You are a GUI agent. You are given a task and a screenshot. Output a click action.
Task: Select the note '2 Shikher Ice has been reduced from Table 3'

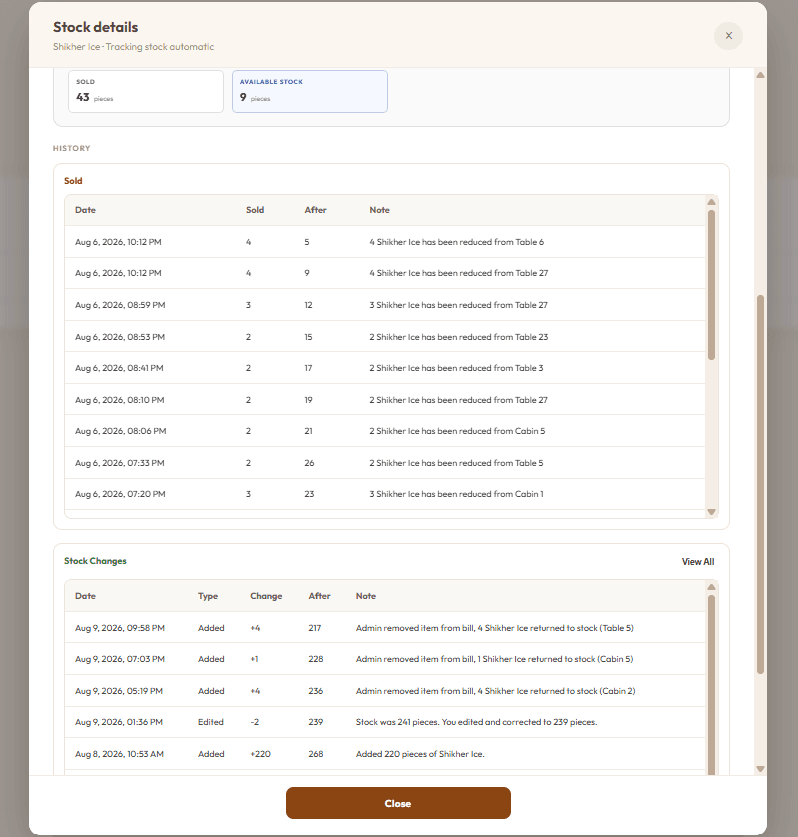[x=456, y=368]
